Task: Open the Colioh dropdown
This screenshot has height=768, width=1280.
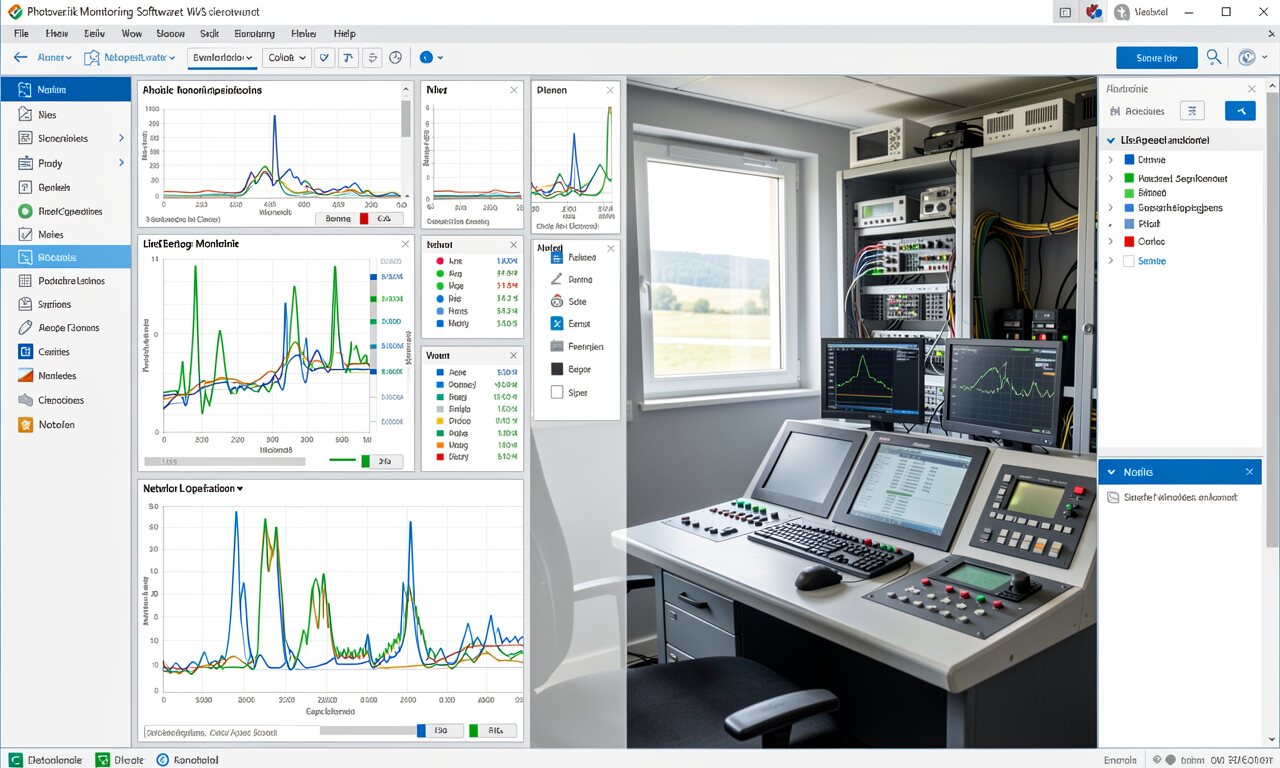Action: pos(286,58)
